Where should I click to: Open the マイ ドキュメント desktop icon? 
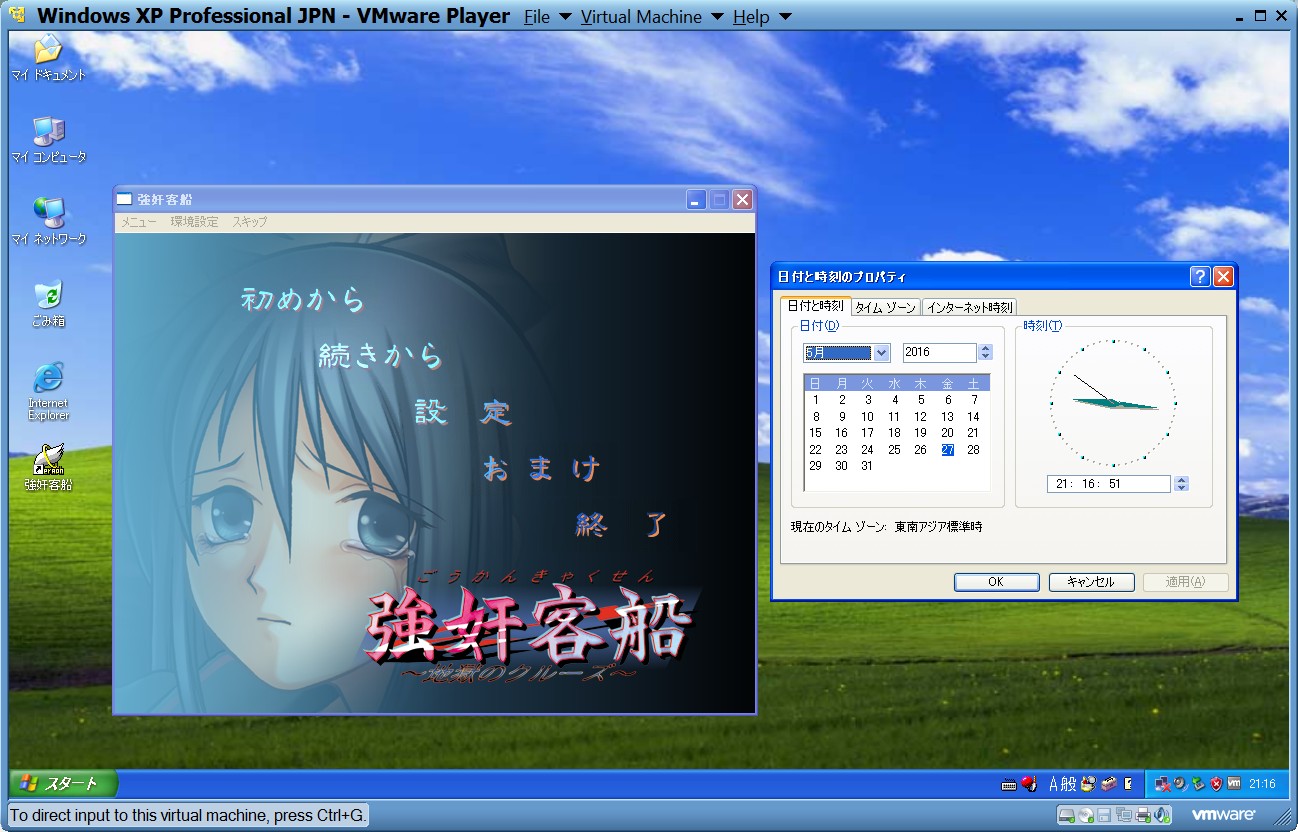pos(48,56)
